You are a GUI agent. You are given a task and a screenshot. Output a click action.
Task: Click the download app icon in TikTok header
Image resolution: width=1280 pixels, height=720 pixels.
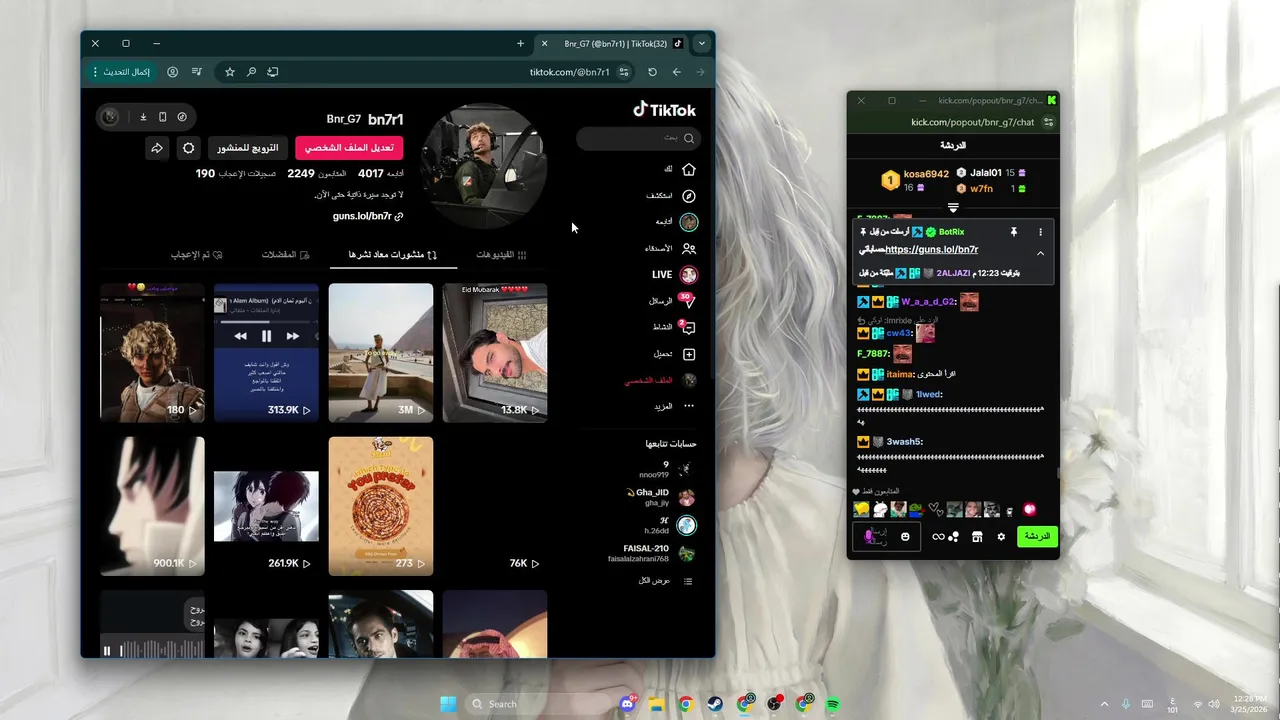(143, 117)
